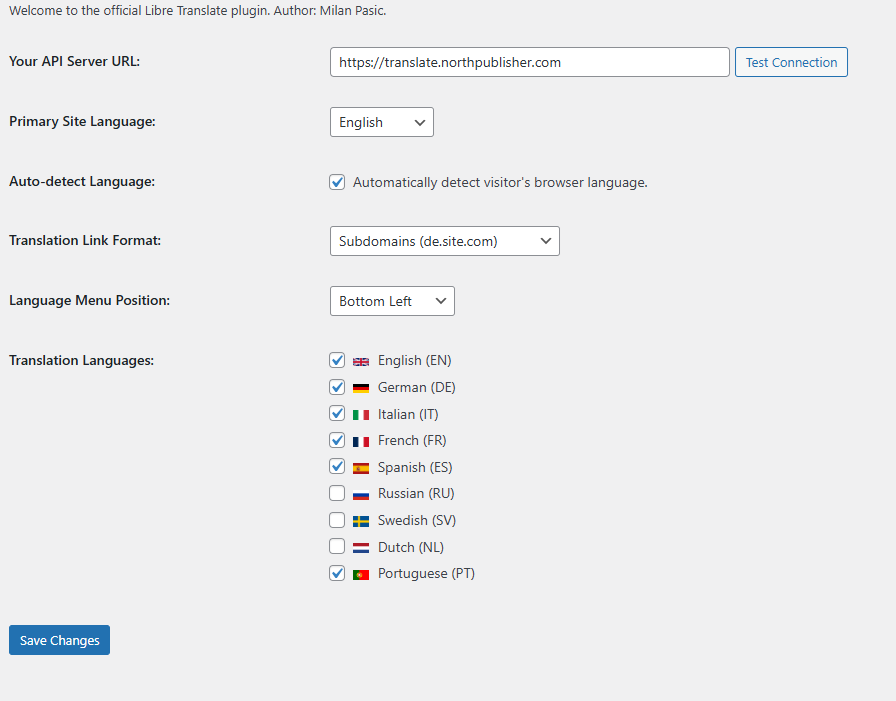Open the Language Menu Position dropdown

coord(392,300)
